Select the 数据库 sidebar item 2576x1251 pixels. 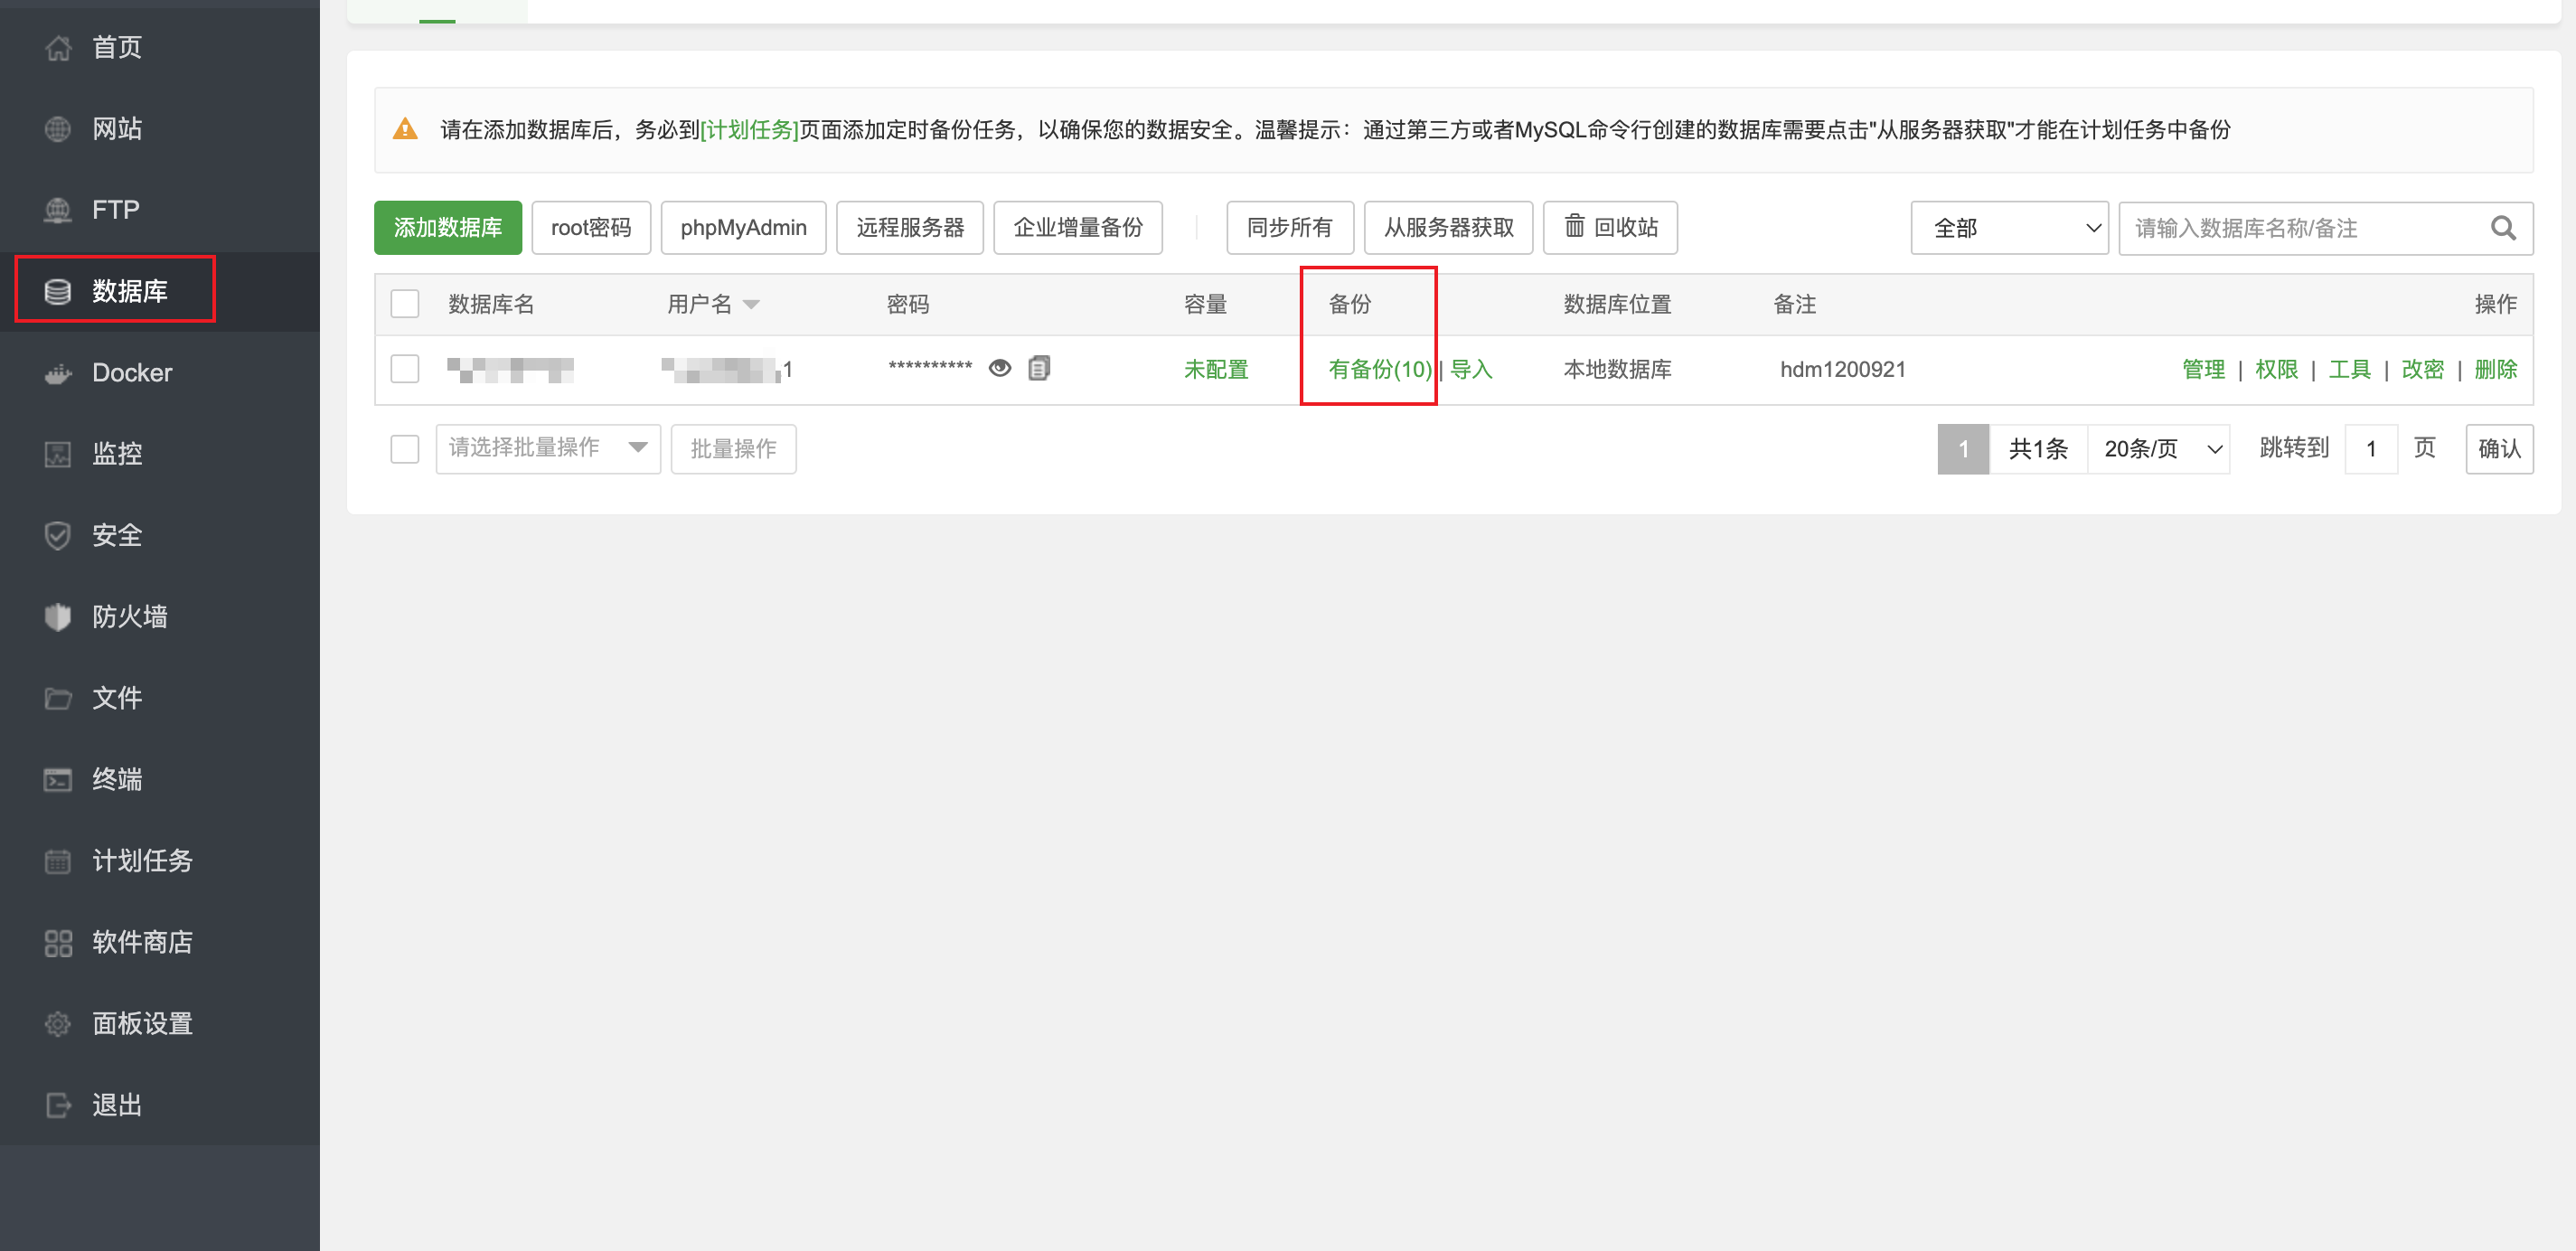click(160, 291)
